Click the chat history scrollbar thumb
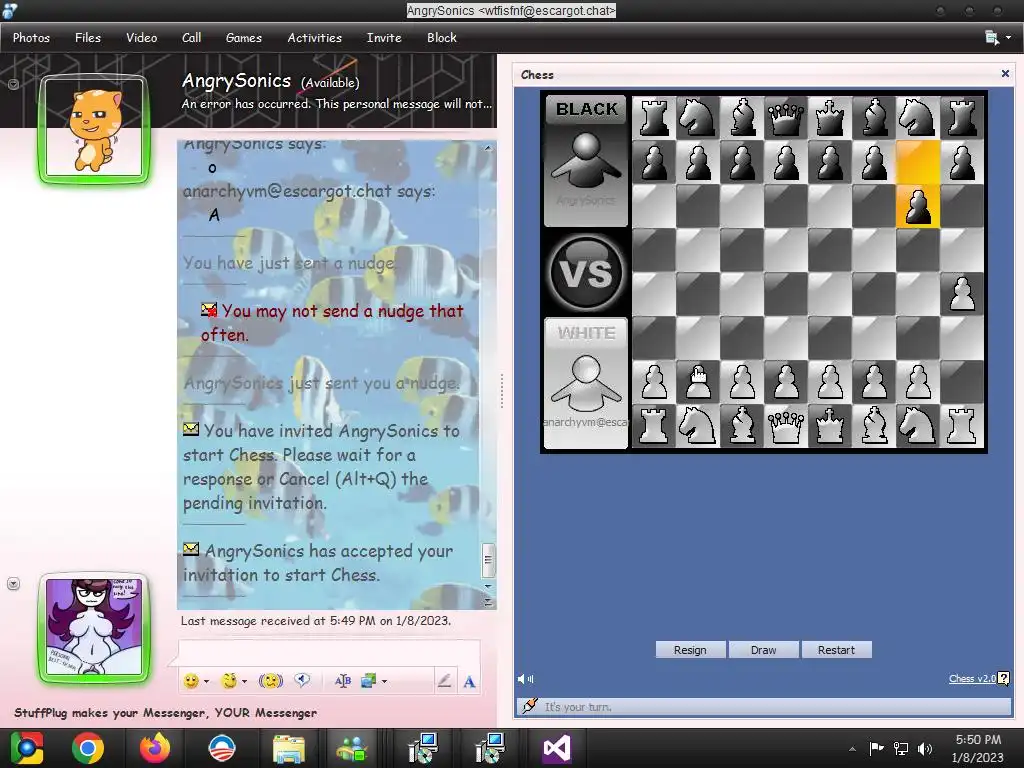 tap(487, 560)
